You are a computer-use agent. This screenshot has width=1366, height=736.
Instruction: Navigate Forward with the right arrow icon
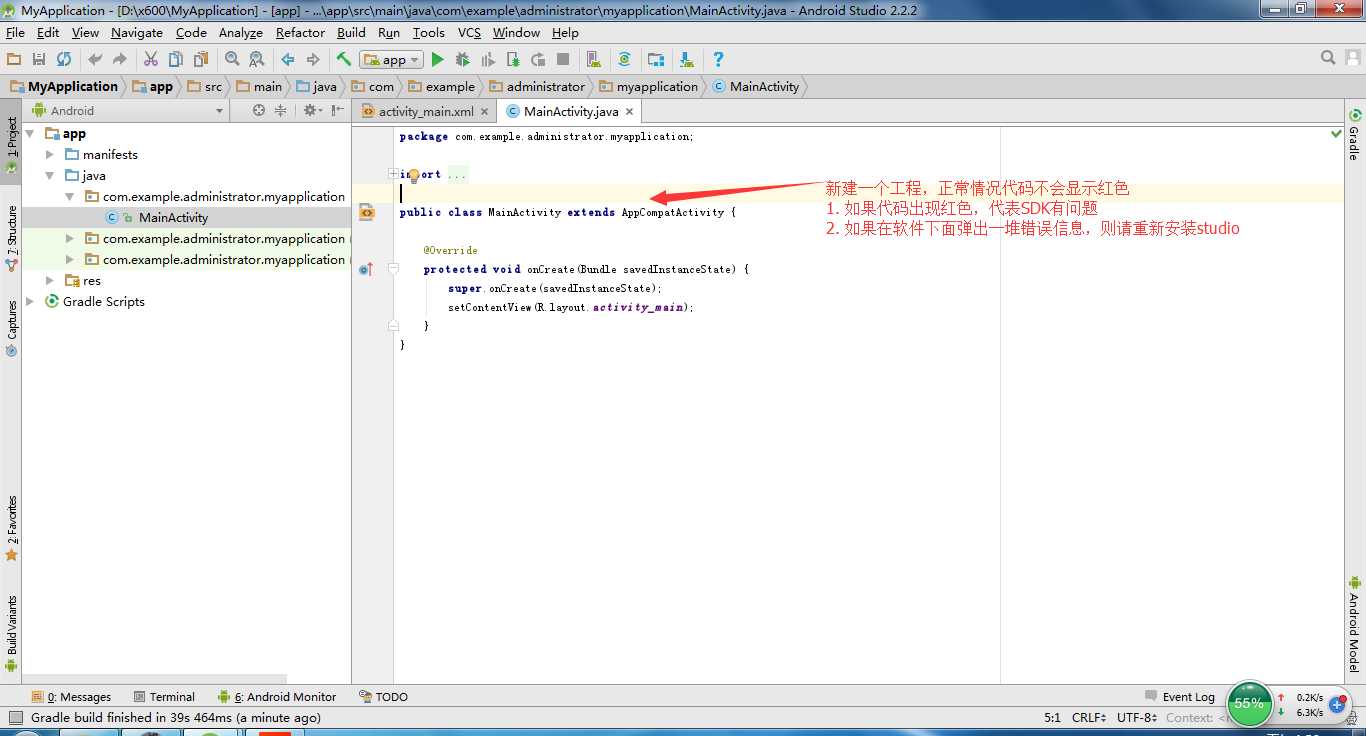(x=313, y=60)
